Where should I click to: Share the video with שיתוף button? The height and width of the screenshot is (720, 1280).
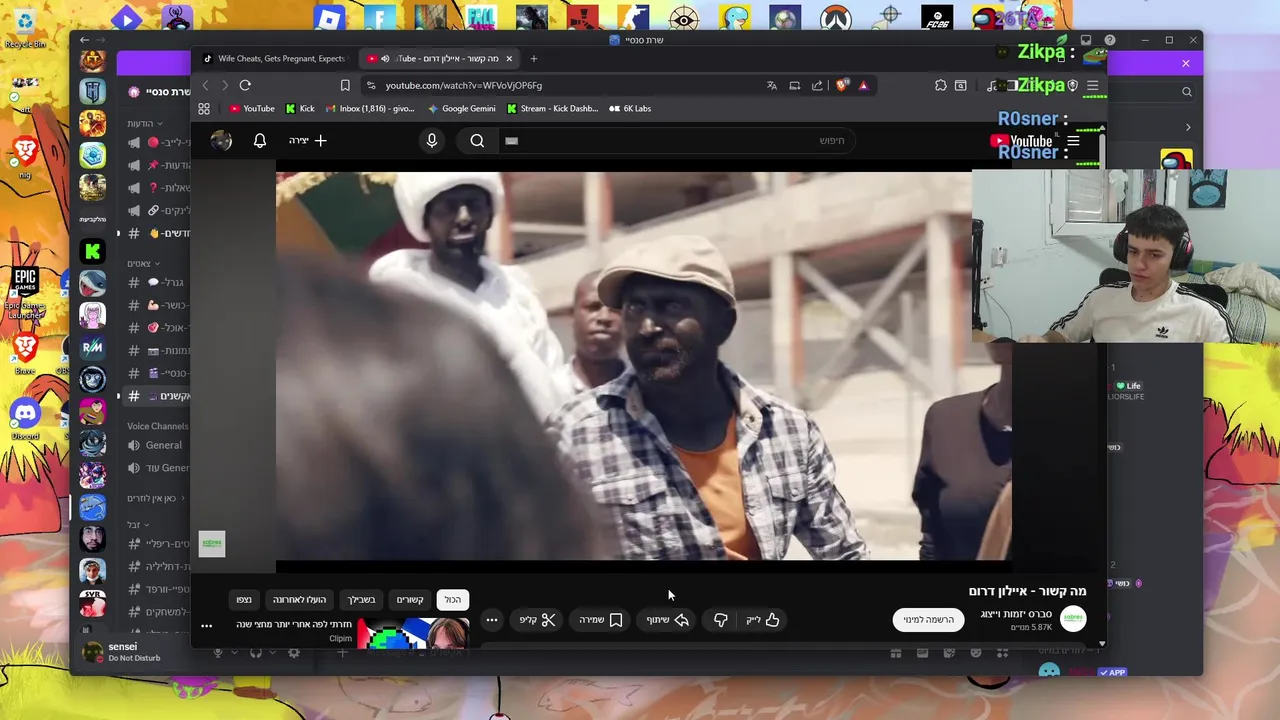point(667,620)
